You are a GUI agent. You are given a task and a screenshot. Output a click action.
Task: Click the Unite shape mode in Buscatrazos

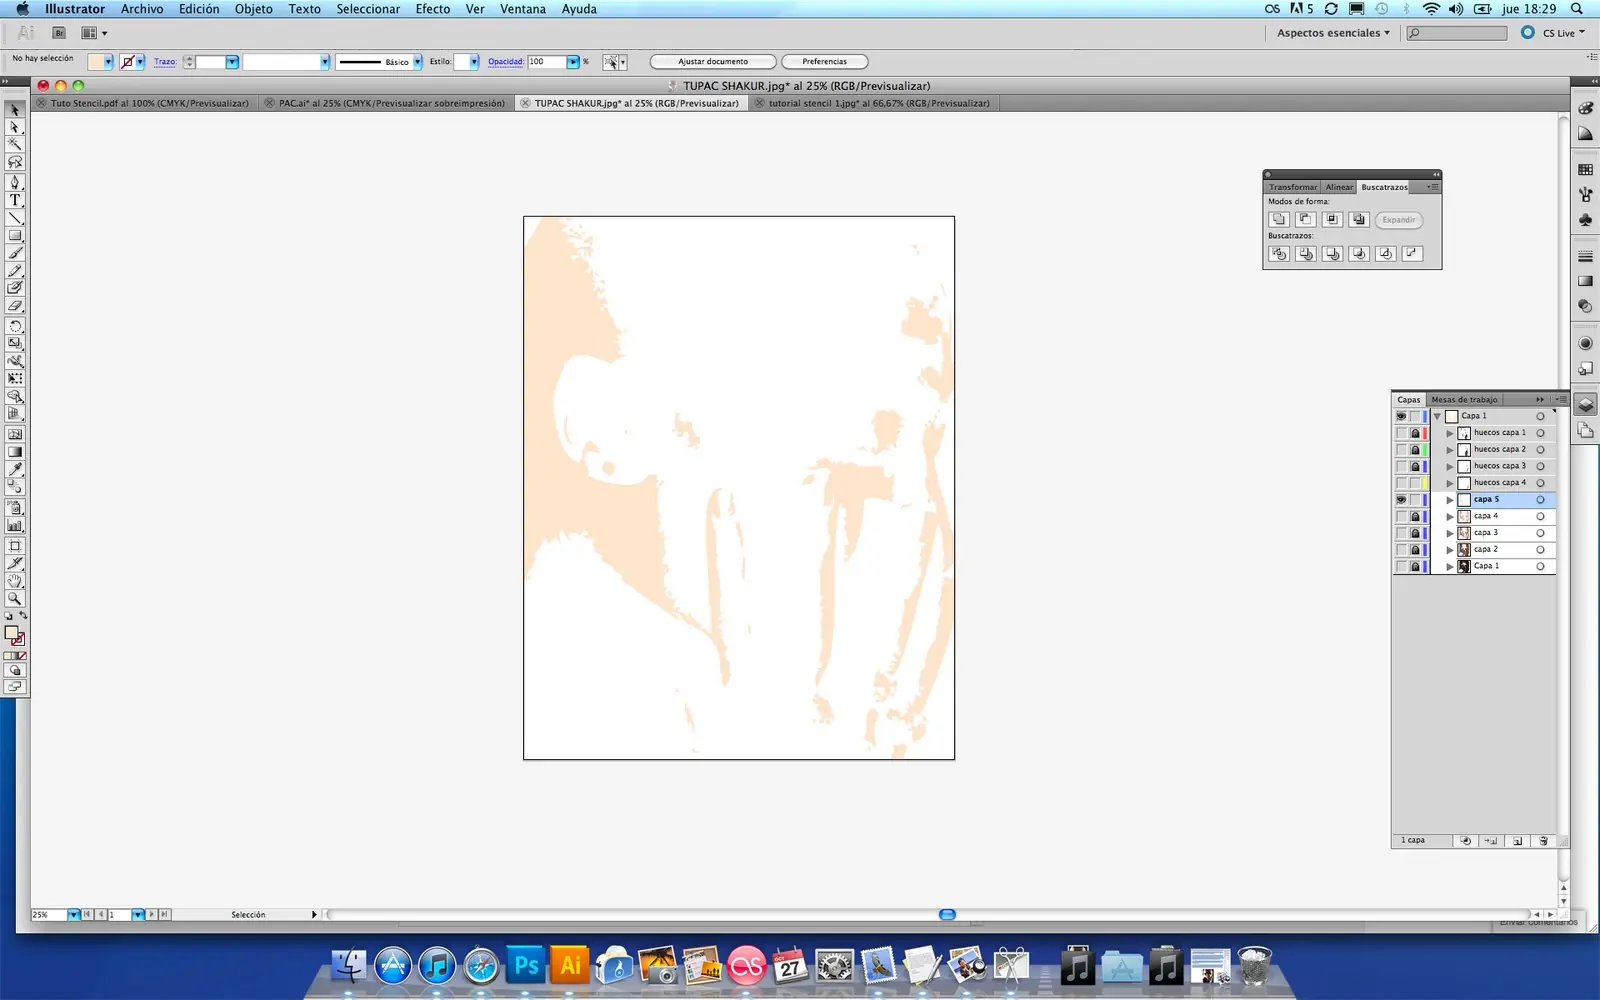tap(1279, 219)
